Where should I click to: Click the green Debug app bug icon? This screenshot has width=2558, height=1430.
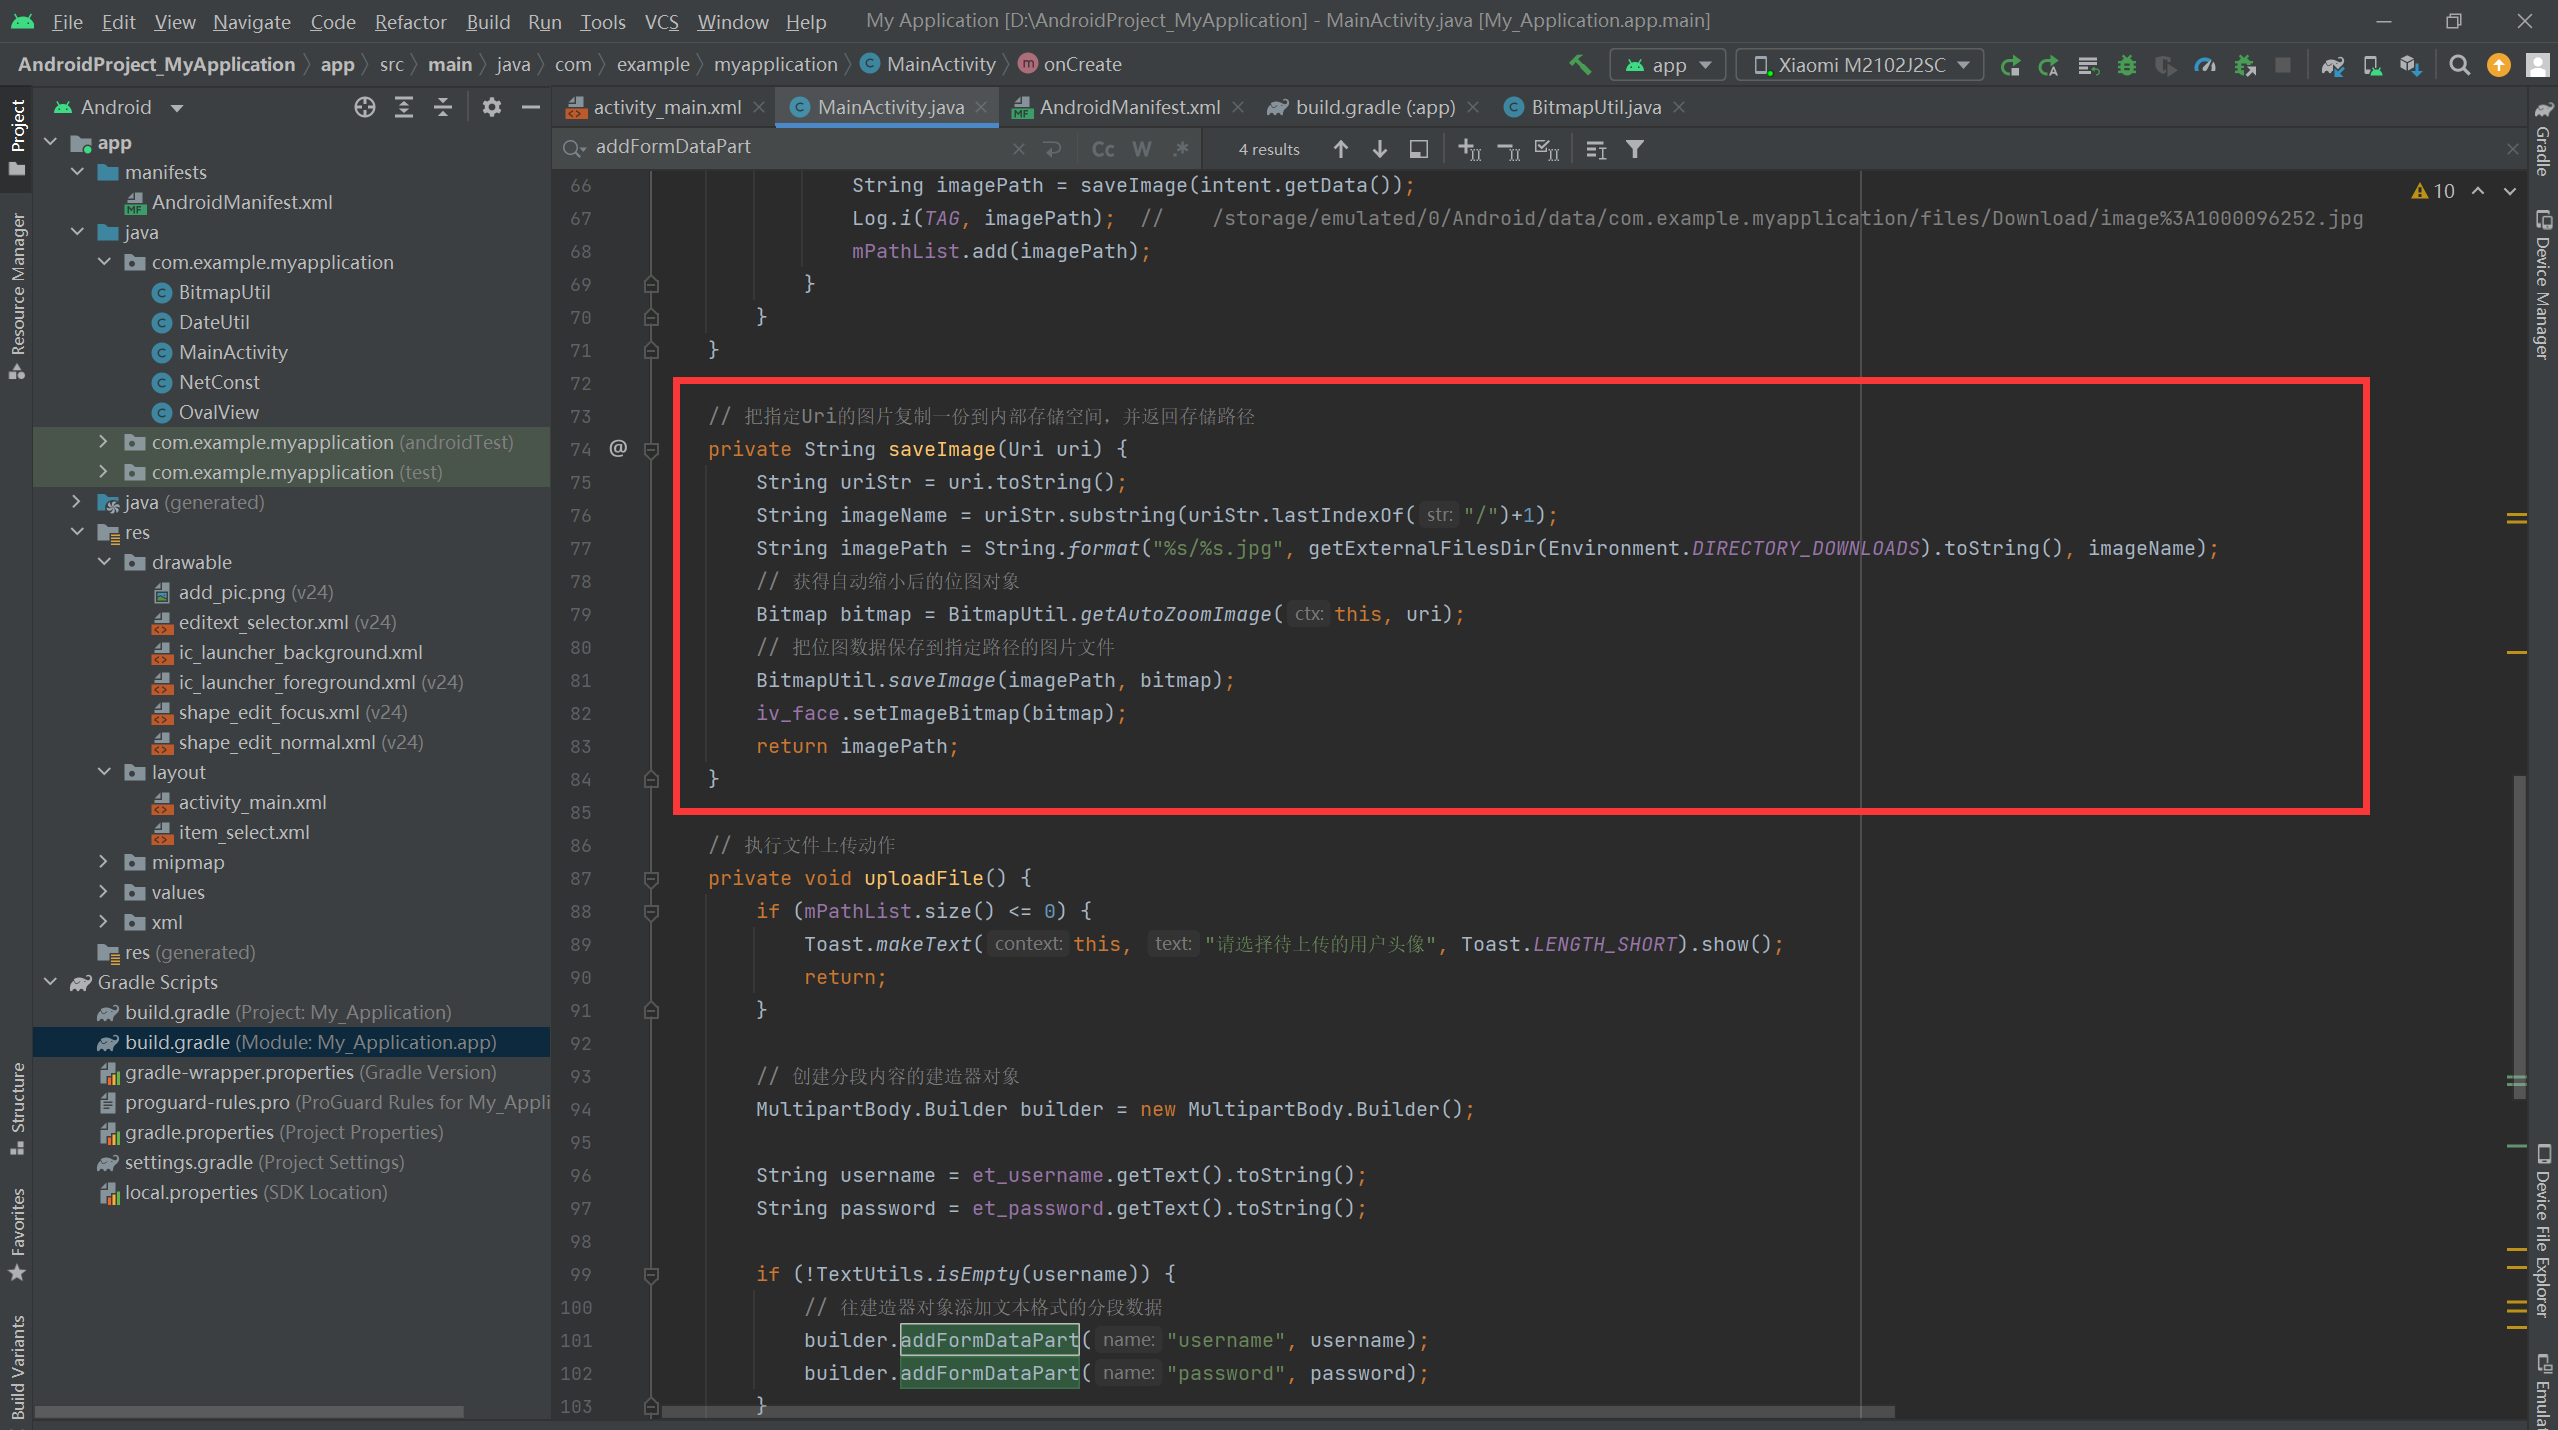click(x=2127, y=65)
